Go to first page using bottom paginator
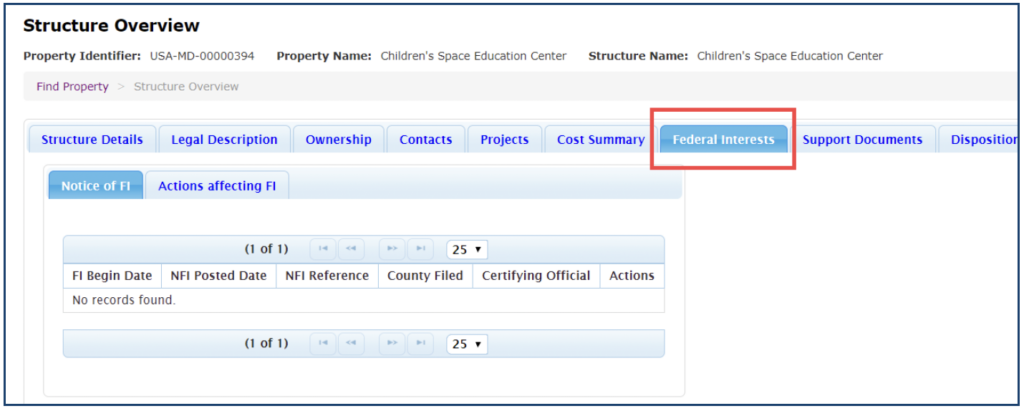Image resolution: width=1024 pixels, height=411 pixels. [x=323, y=344]
